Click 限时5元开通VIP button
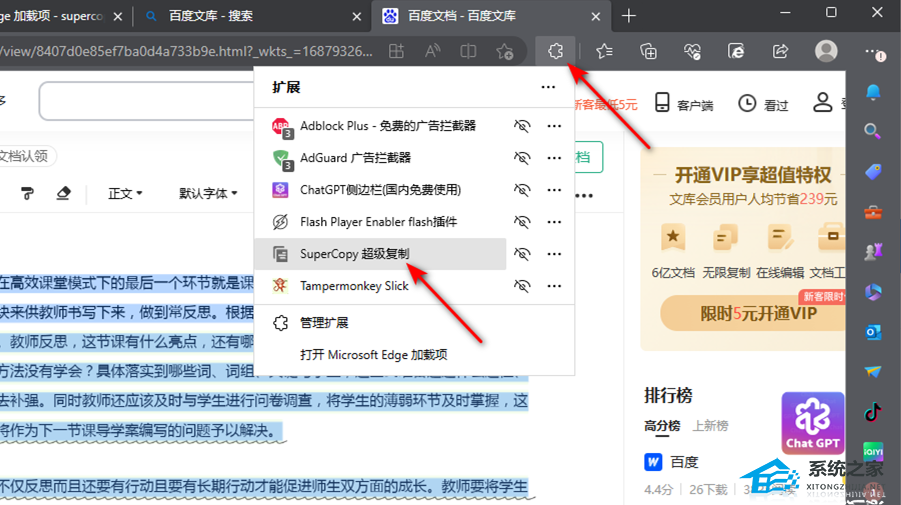901x505 pixels. (x=754, y=313)
